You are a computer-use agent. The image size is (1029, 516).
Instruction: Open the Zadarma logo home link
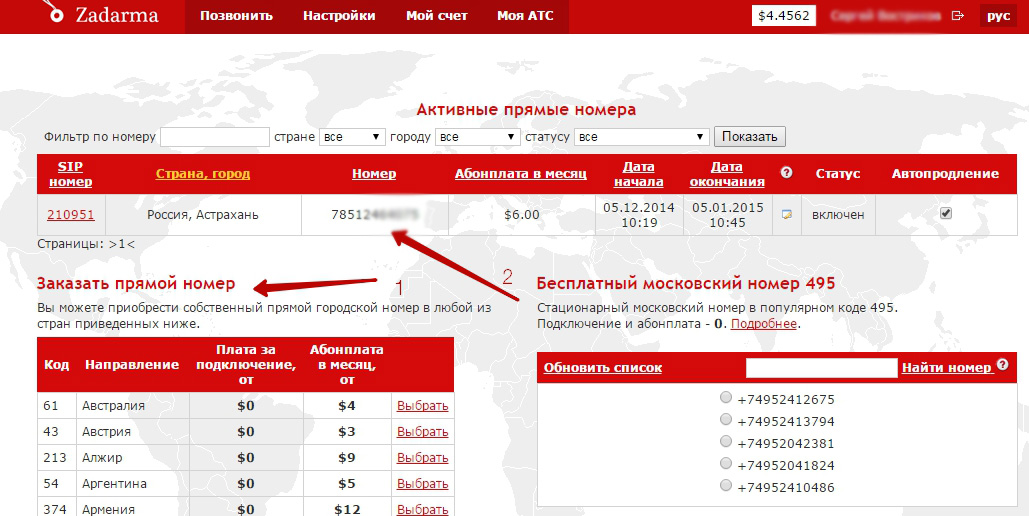coord(102,14)
